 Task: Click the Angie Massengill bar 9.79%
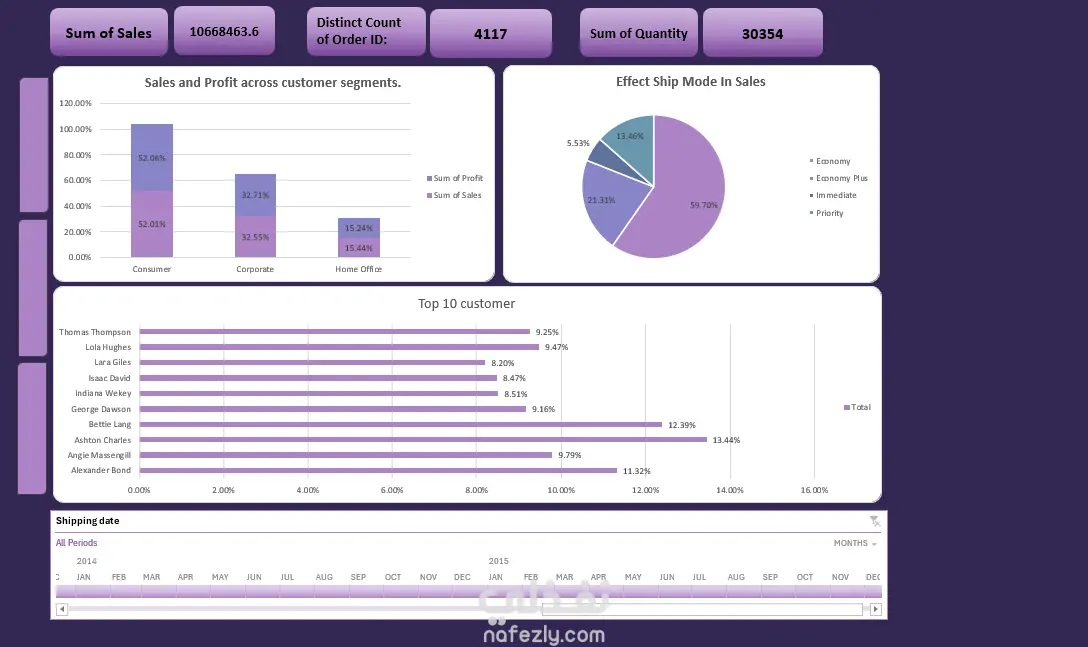[x=346, y=455]
